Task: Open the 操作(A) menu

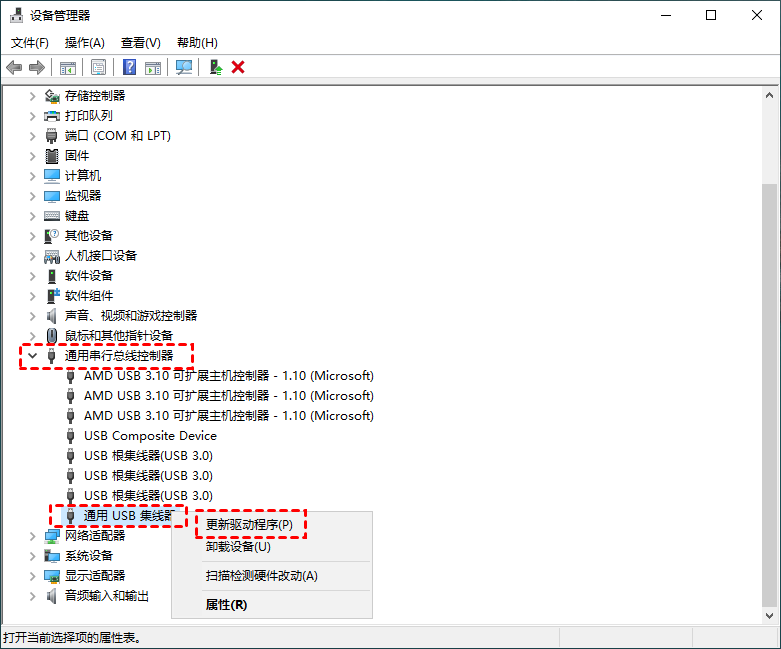Action: point(85,43)
